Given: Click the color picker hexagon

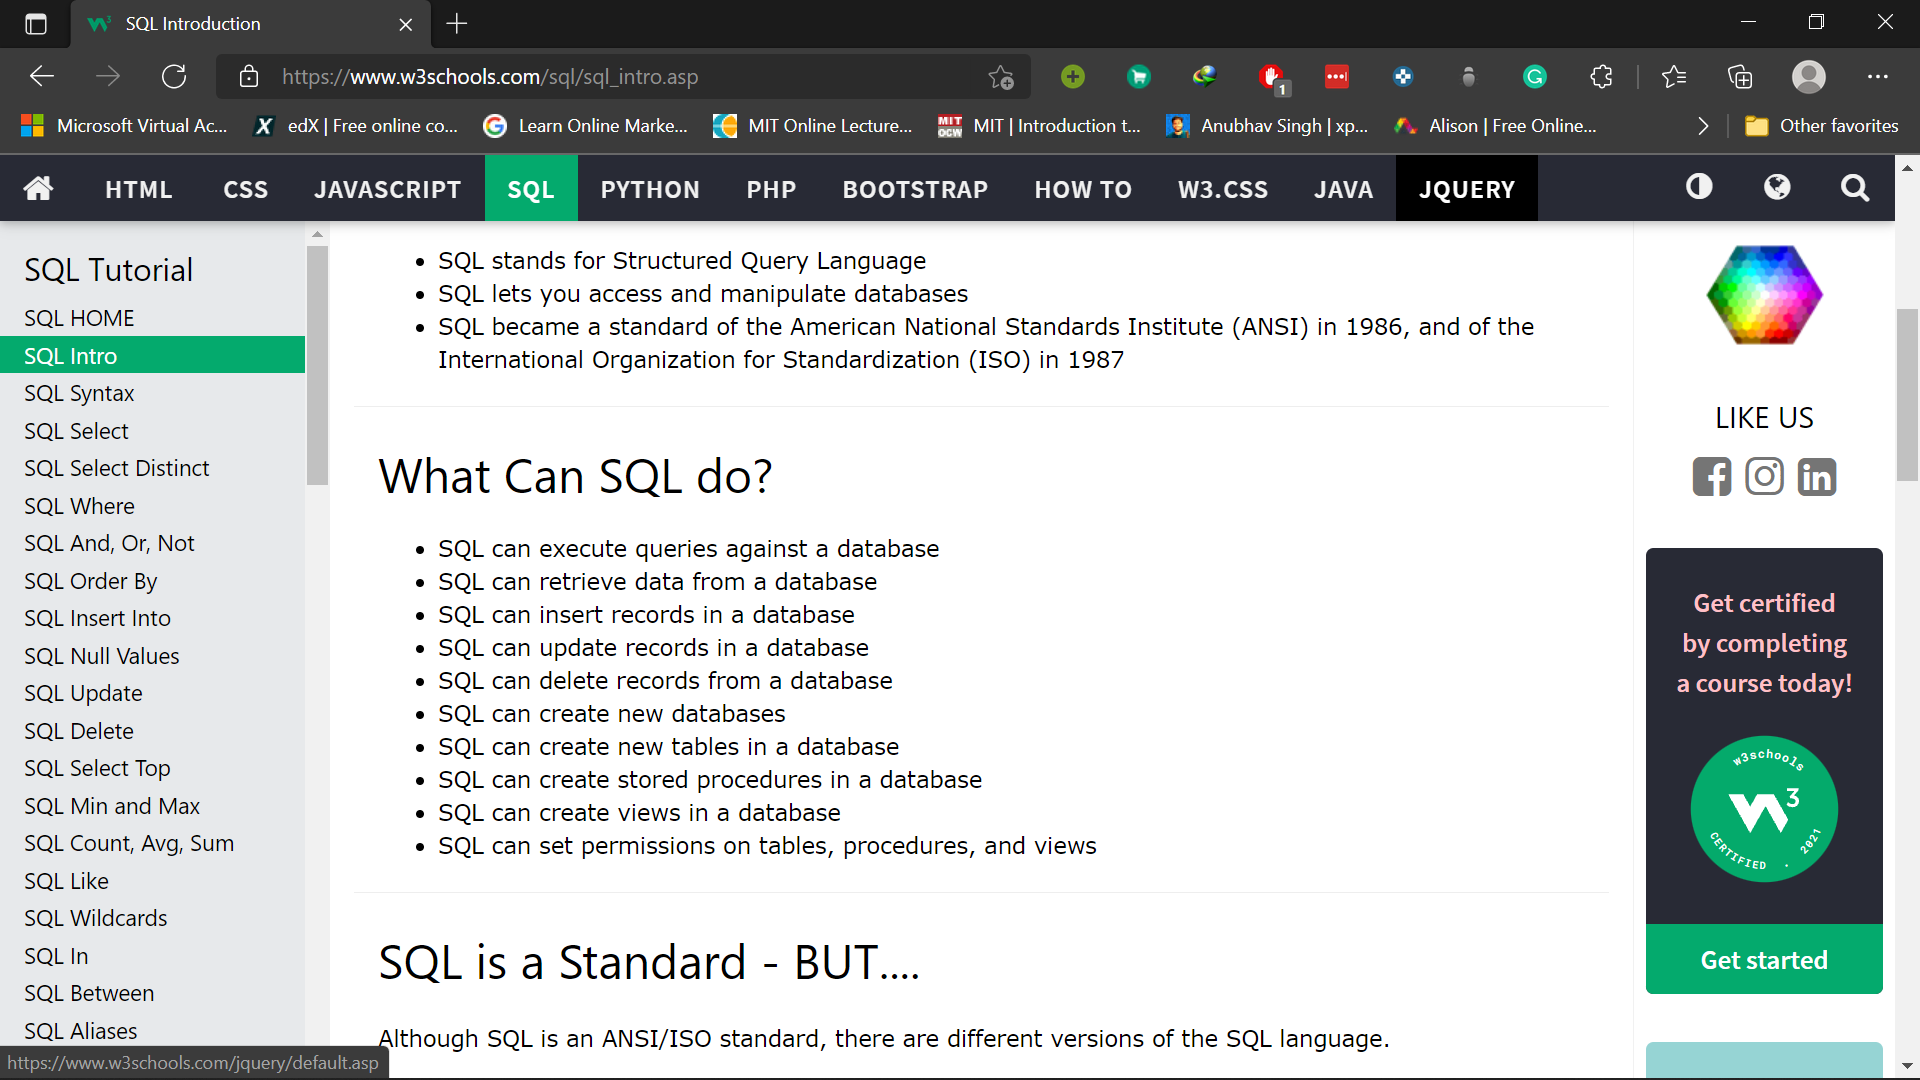Looking at the screenshot, I should click(x=1764, y=295).
